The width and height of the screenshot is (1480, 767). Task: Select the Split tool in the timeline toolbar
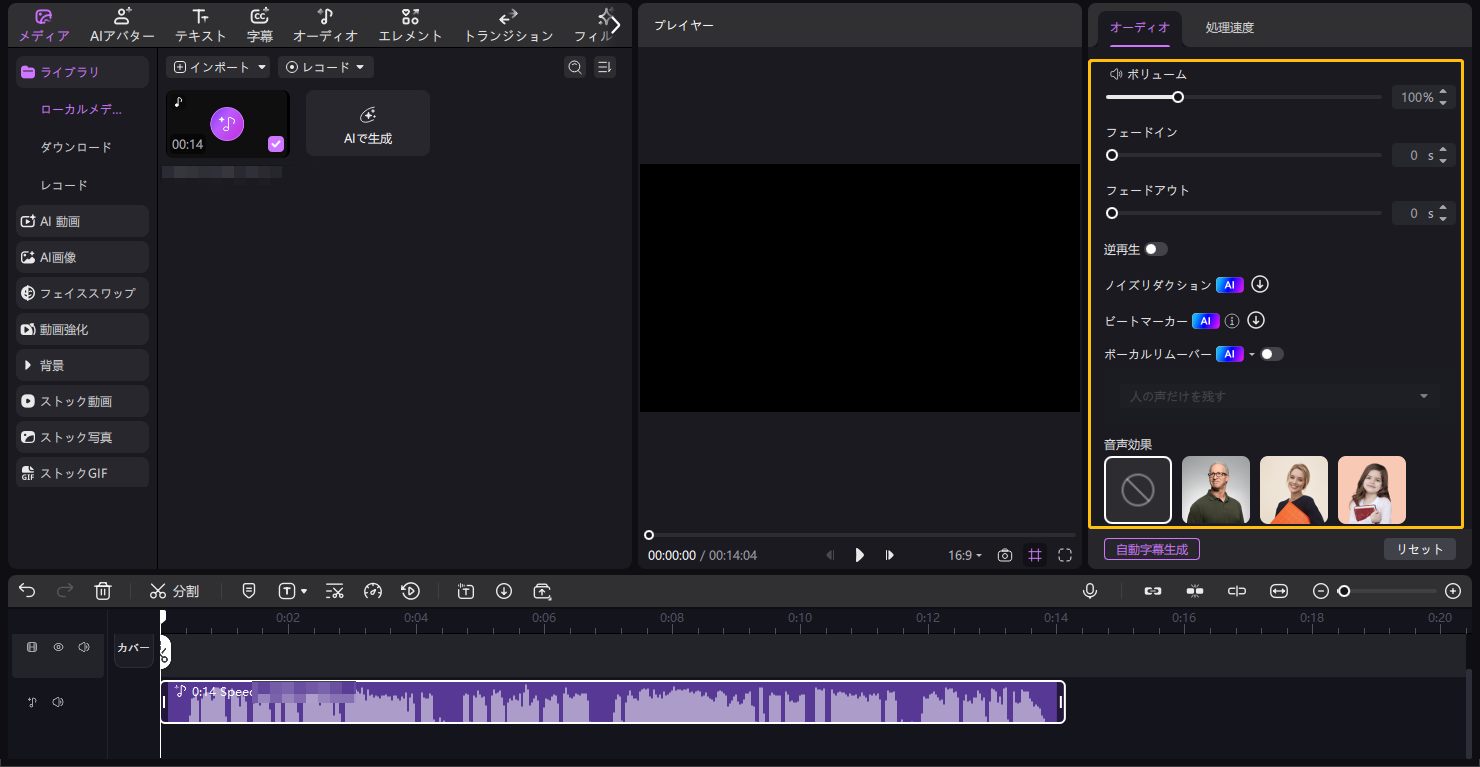pyautogui.click(x=175, y=591)
